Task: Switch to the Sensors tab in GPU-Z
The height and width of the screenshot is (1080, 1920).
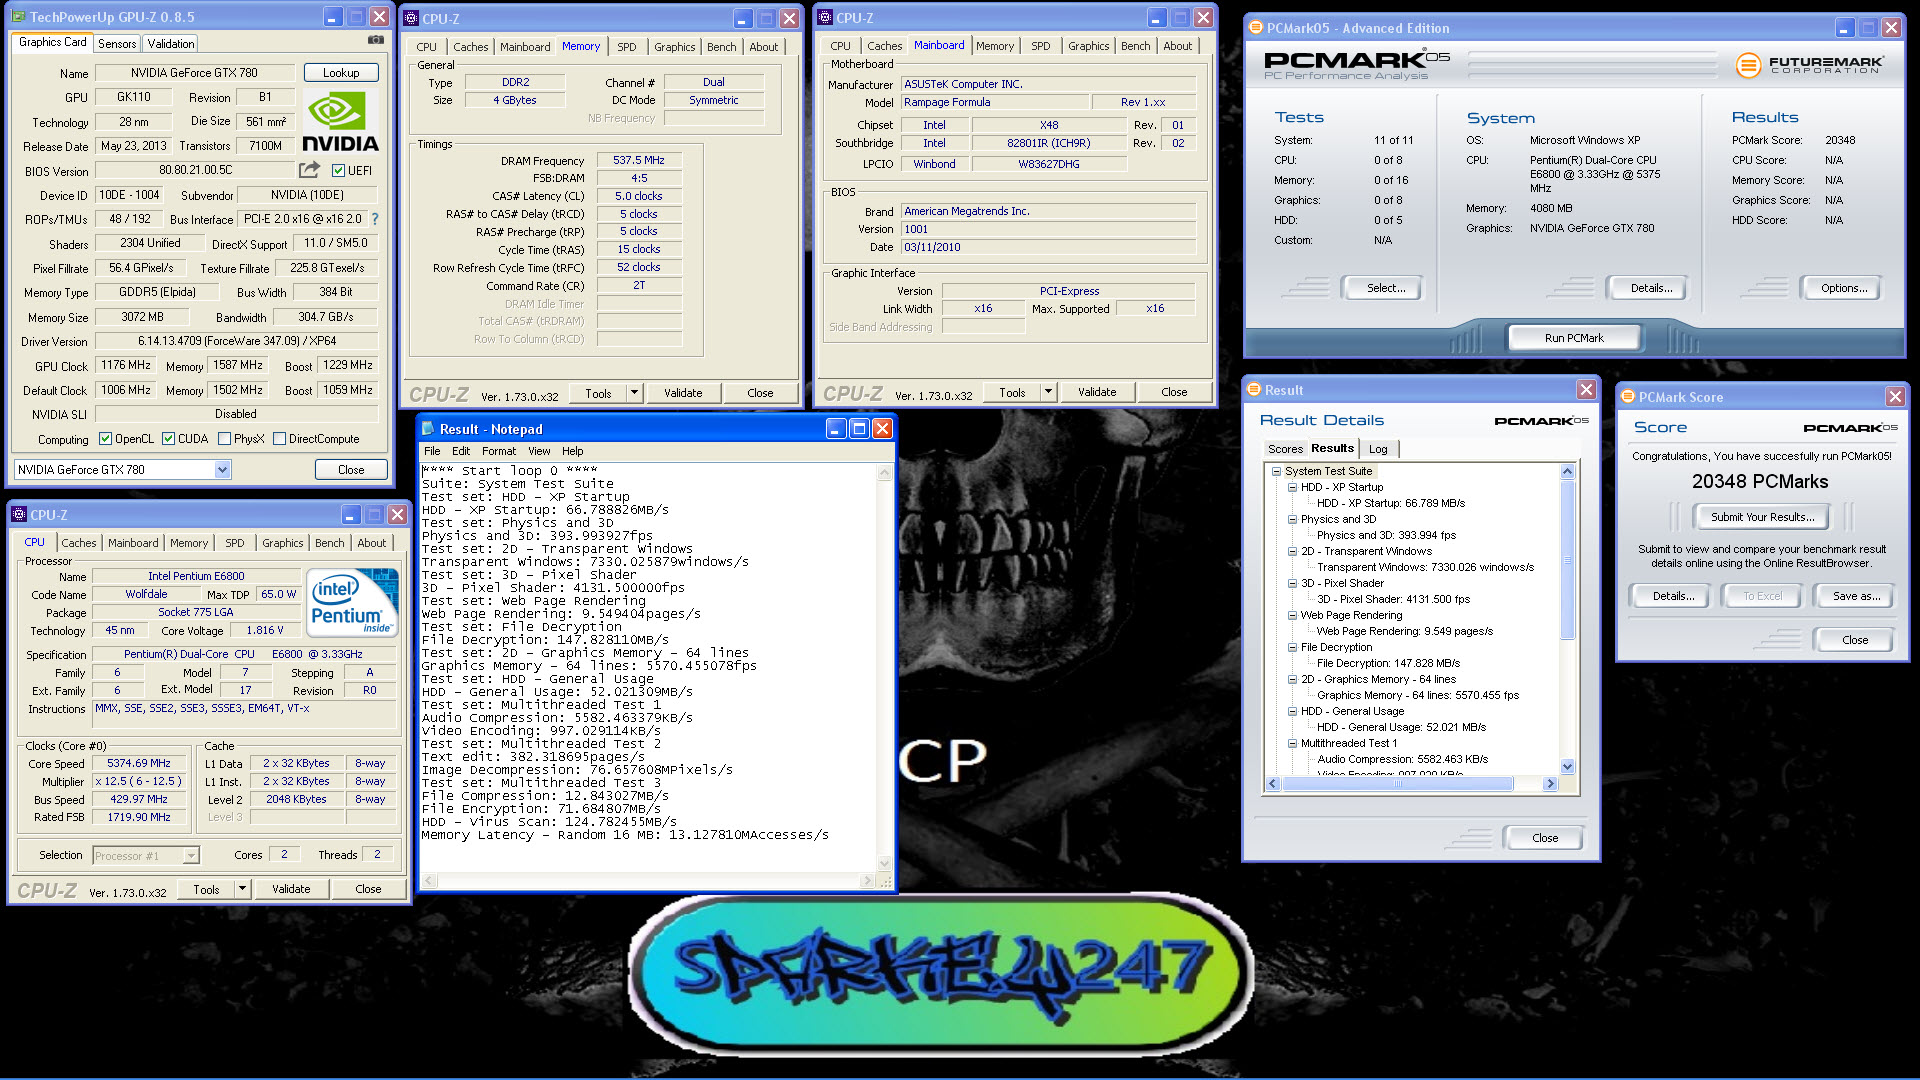Action: coord(117,44)
